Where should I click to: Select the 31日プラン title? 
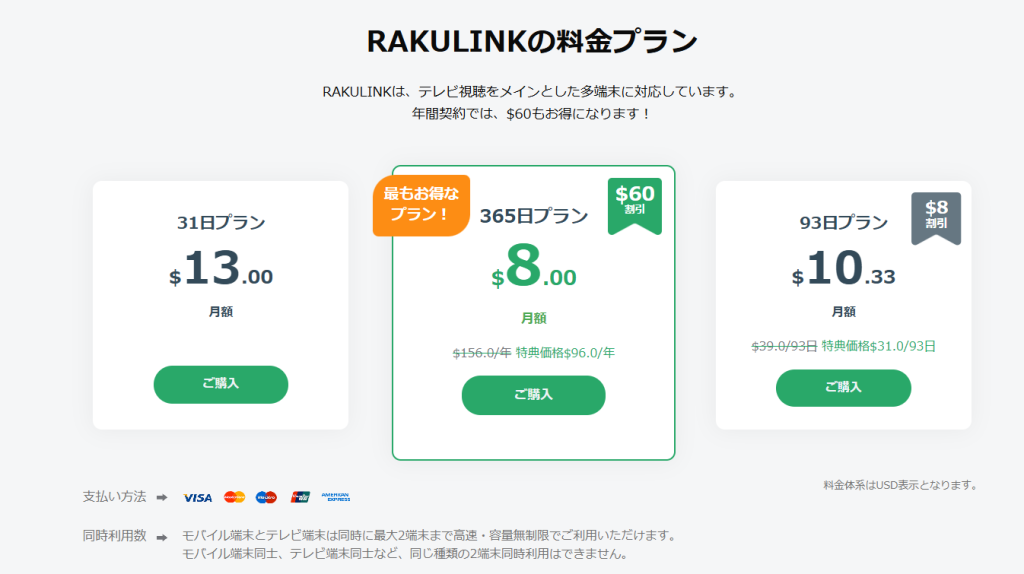coord(221,223)
